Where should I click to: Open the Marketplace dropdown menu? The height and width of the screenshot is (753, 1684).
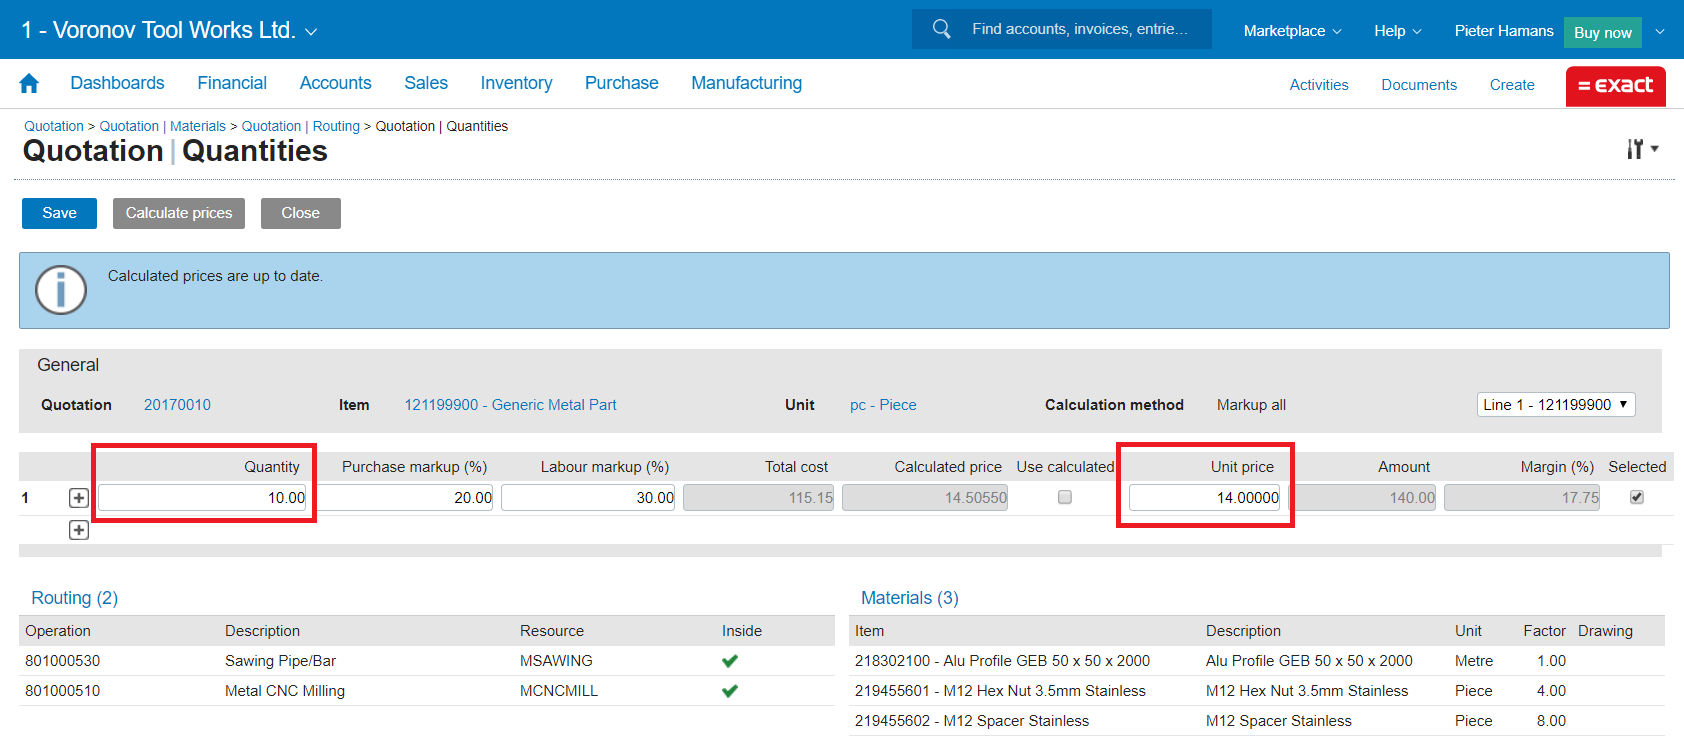(x=1292, y=31)
